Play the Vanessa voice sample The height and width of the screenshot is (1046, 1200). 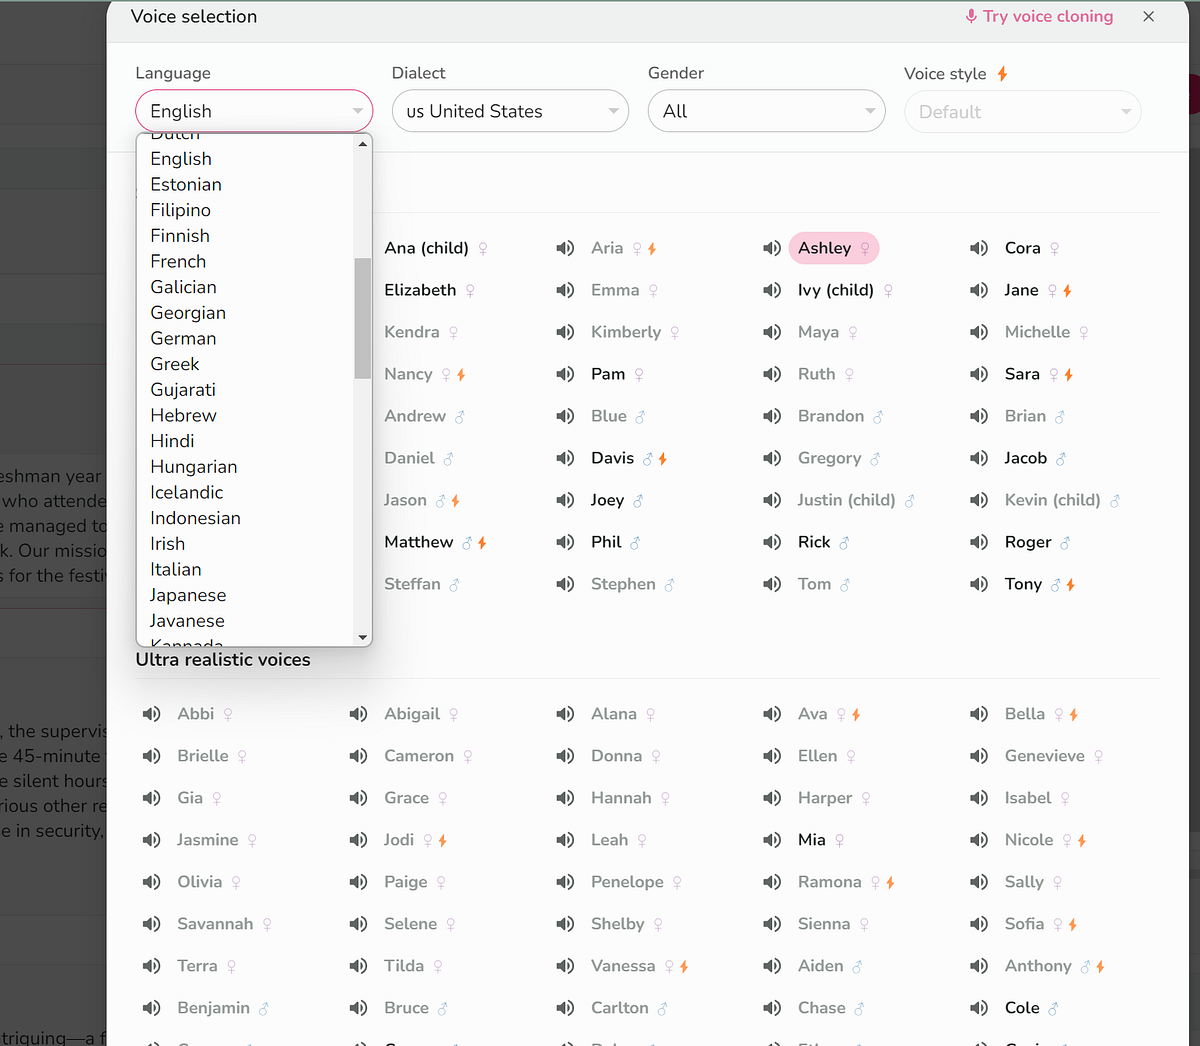tap(565, 966)
